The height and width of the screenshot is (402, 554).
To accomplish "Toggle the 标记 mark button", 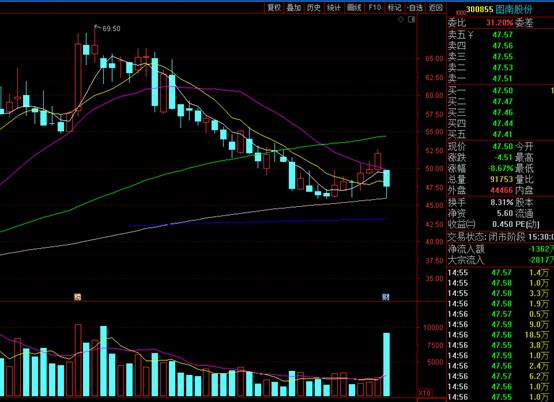I will 394,7.
